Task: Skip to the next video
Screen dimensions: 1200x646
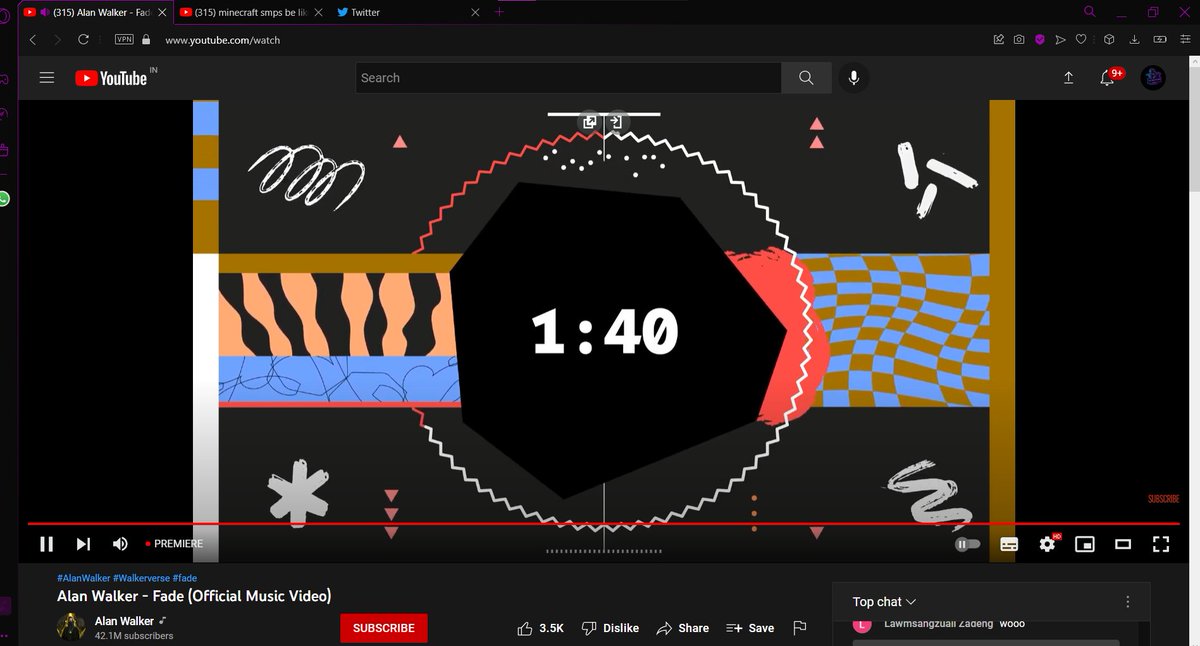Action: tap(83, 544)
